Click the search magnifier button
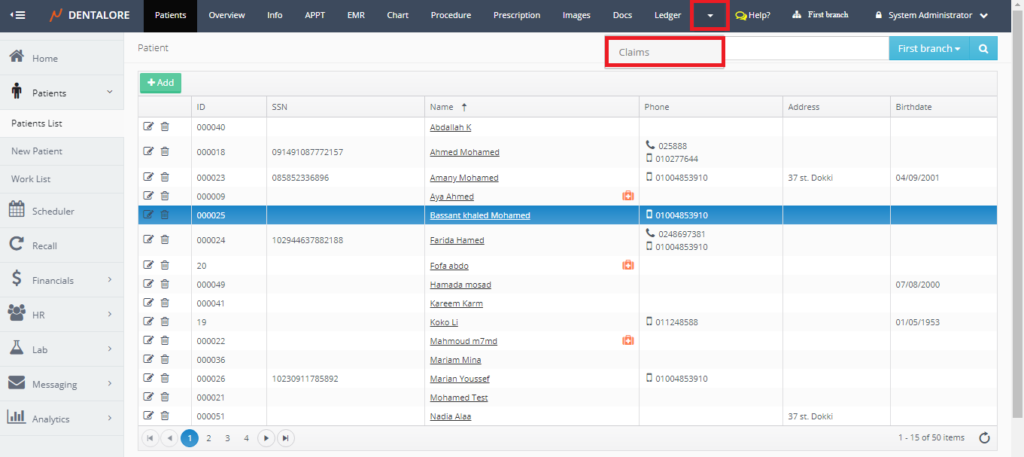This screenshot has width=1024, height=457. point(983,48)
